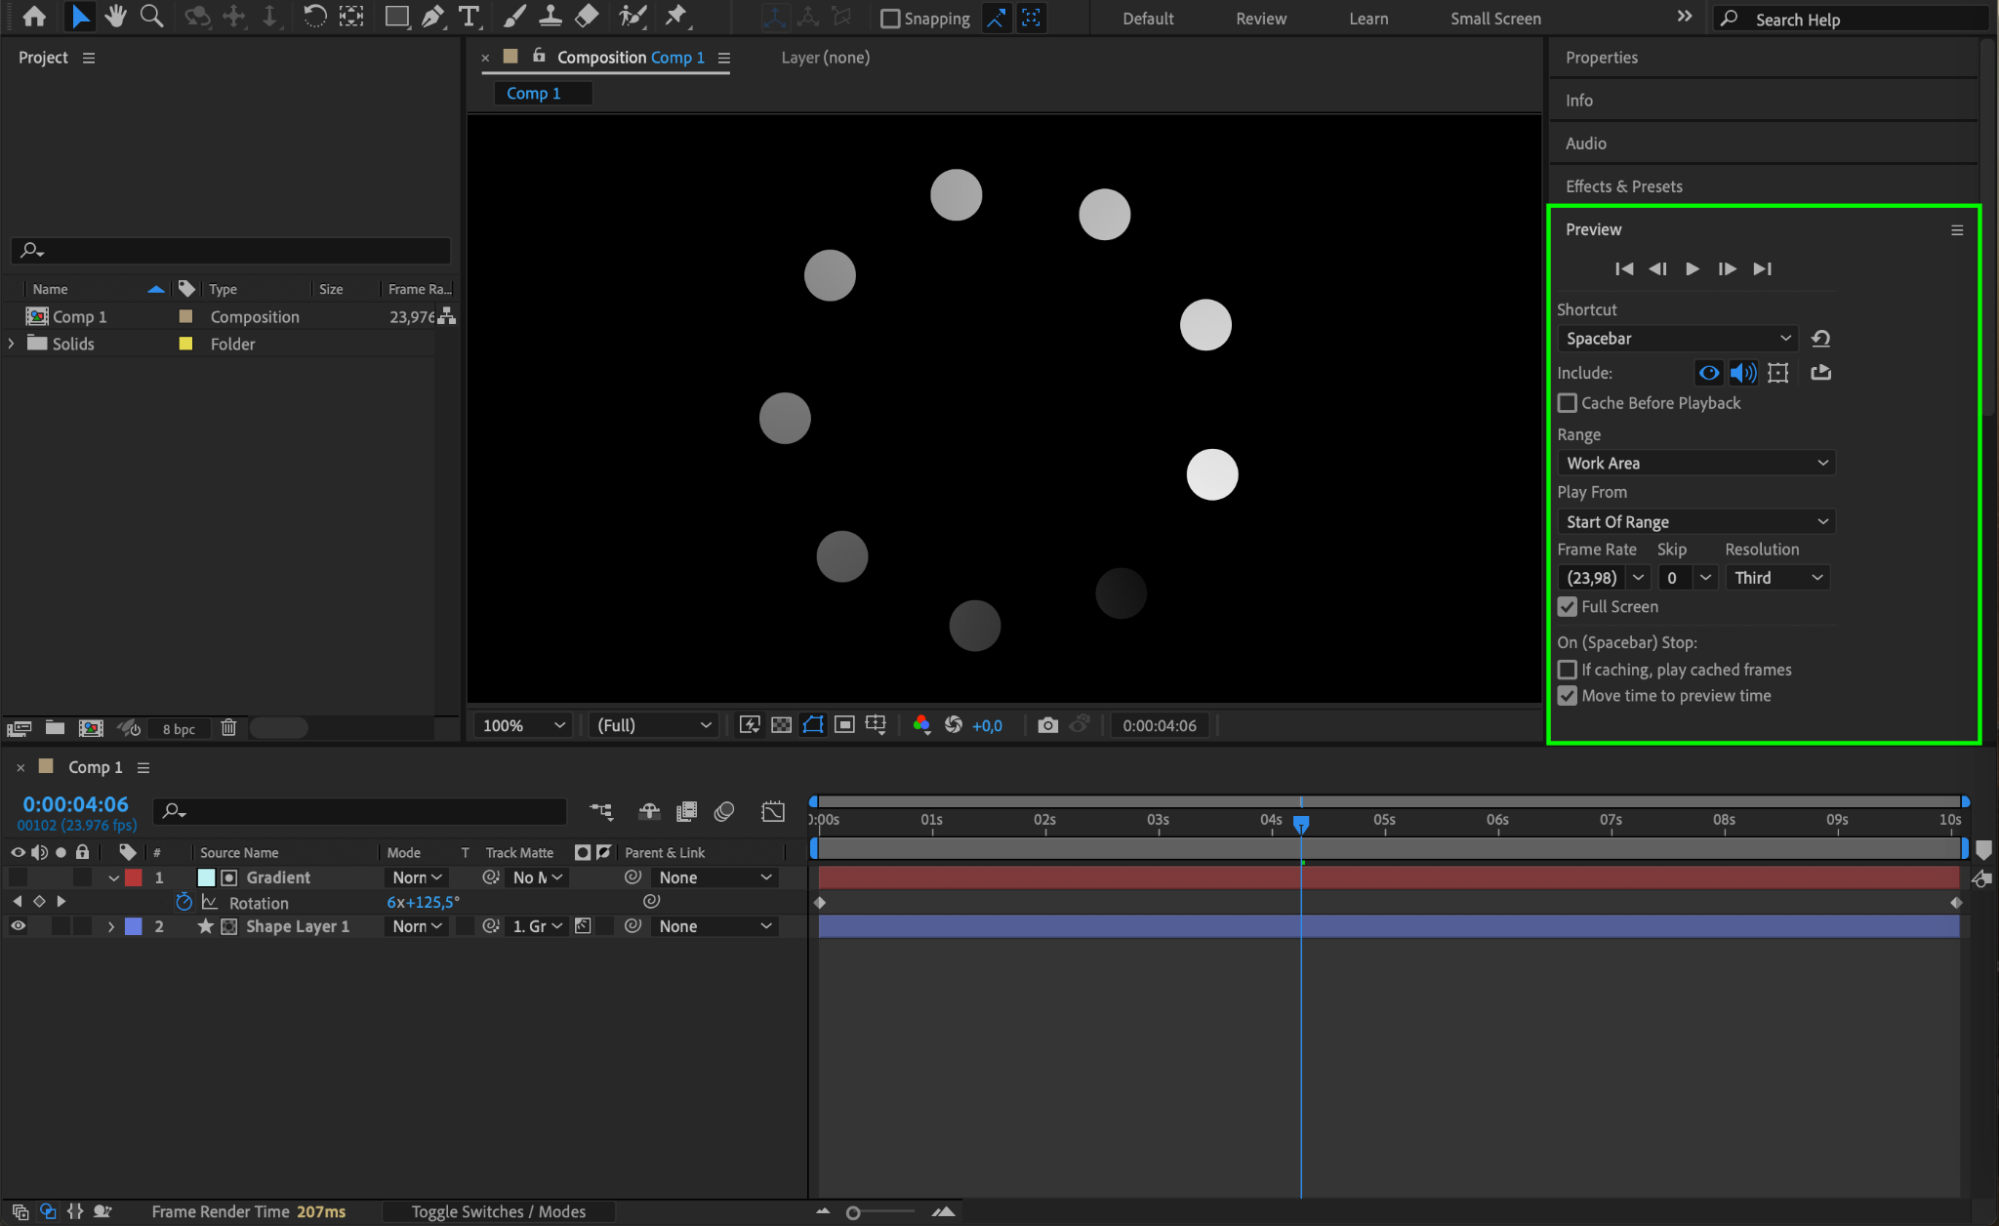The width and height of the screenshot is (1999, 1226).
Task: Switch to the Review workspace
Action: (x=1260, y=18)
